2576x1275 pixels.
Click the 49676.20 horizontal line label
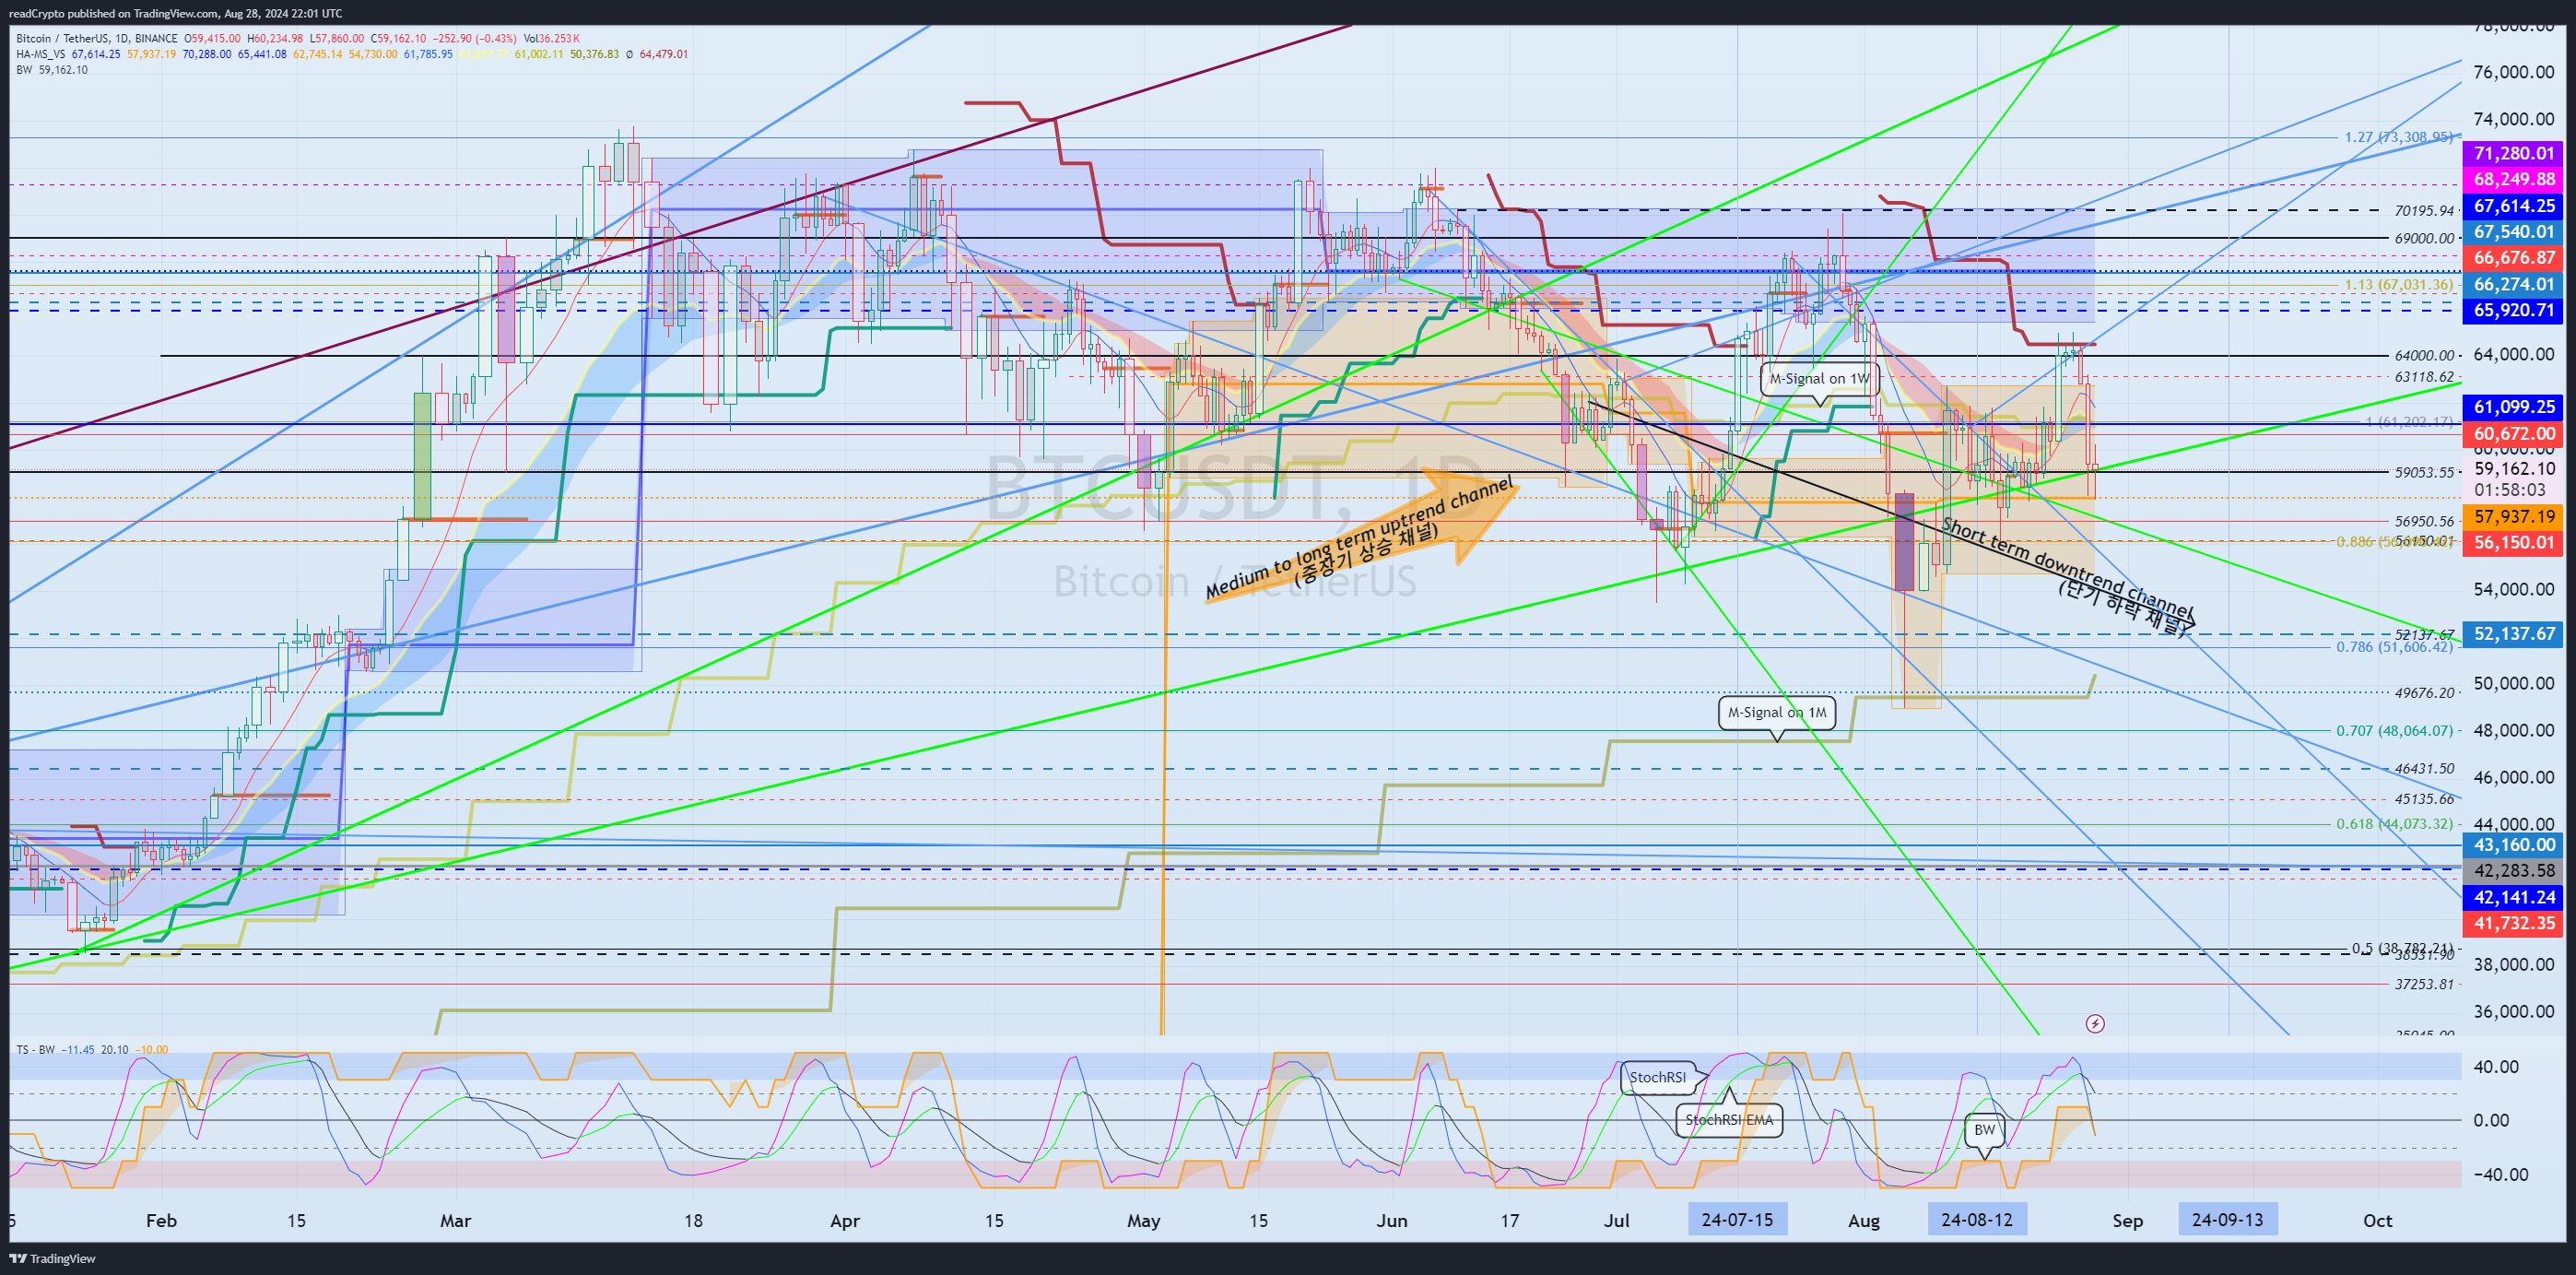click(x=2424, y=692)
